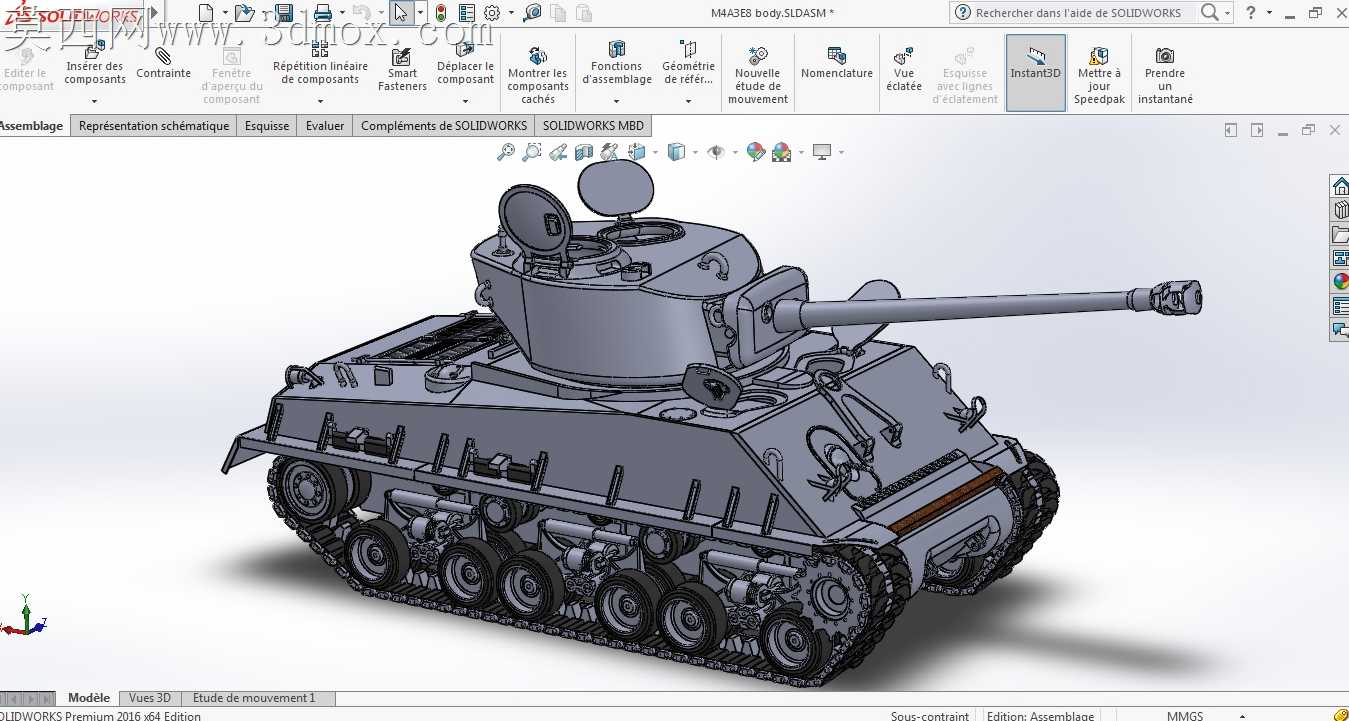The image size is (1349, 721).
Task: Click Edit Appearance colored ball icon
Action: (756, 152)
